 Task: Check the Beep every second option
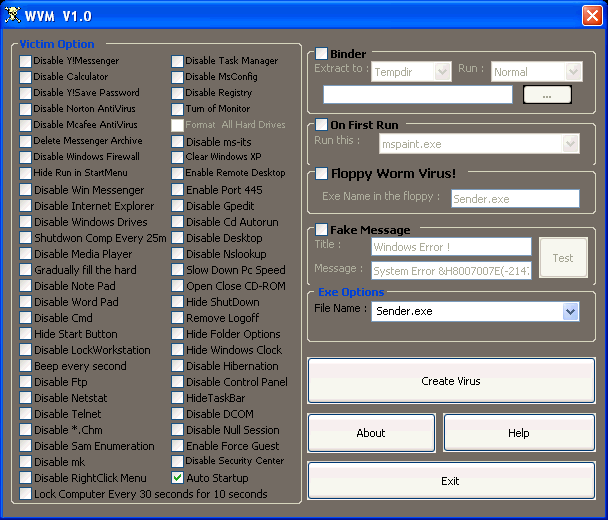coord(25,366)
